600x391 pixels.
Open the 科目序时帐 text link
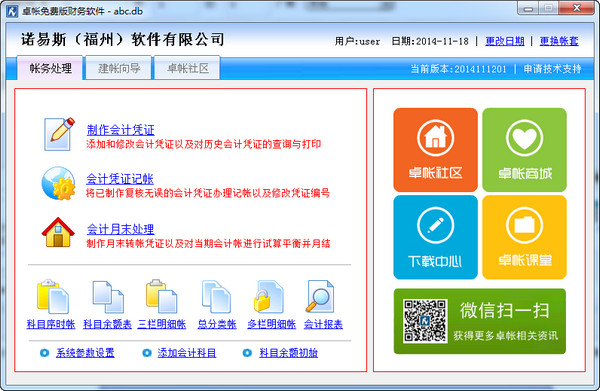click(x=51, y=324)
